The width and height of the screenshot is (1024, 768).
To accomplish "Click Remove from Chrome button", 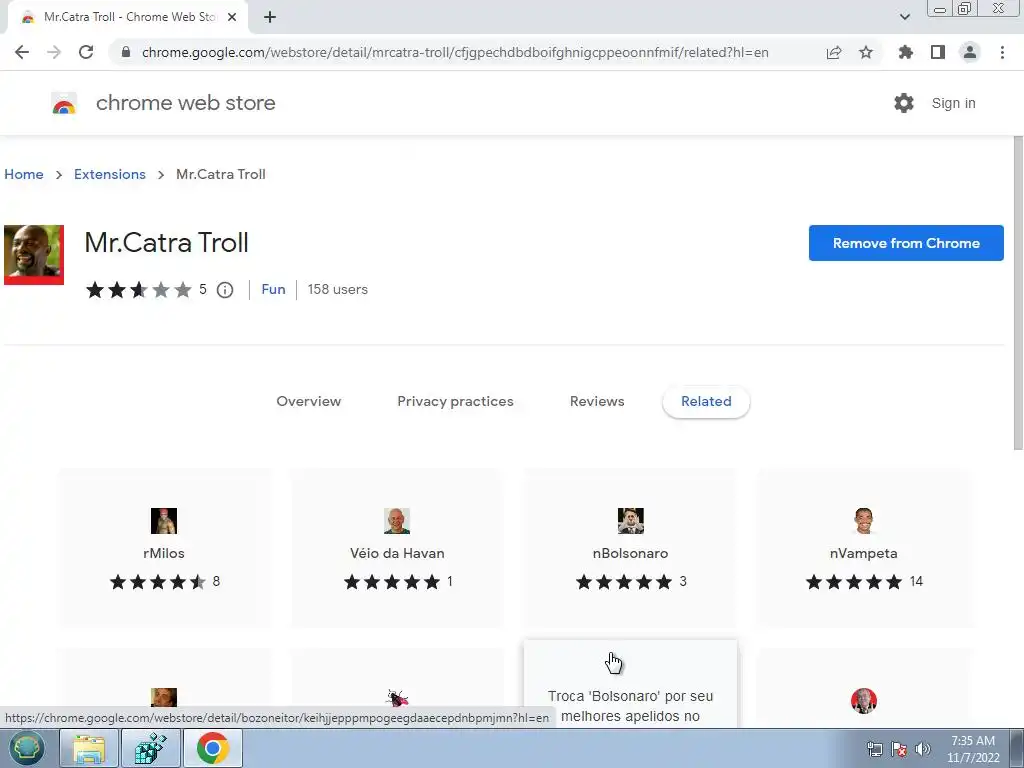I will click(906, 243).
